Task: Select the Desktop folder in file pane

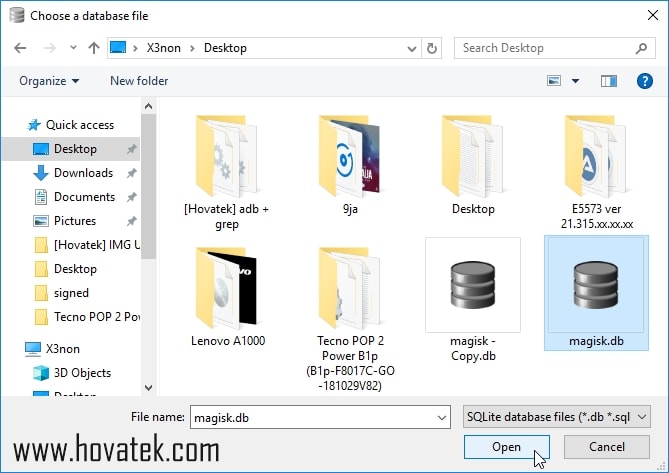Action: 473,164
